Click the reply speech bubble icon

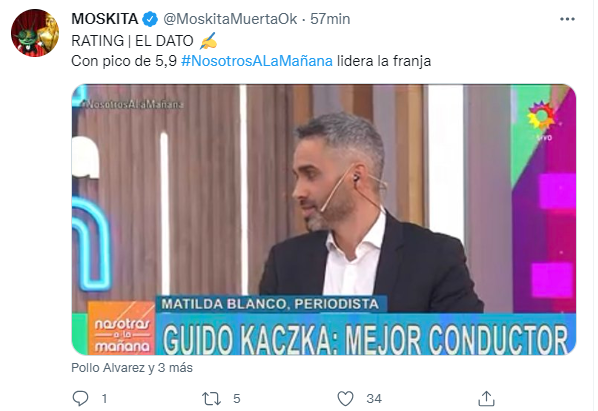click(80, 398)
